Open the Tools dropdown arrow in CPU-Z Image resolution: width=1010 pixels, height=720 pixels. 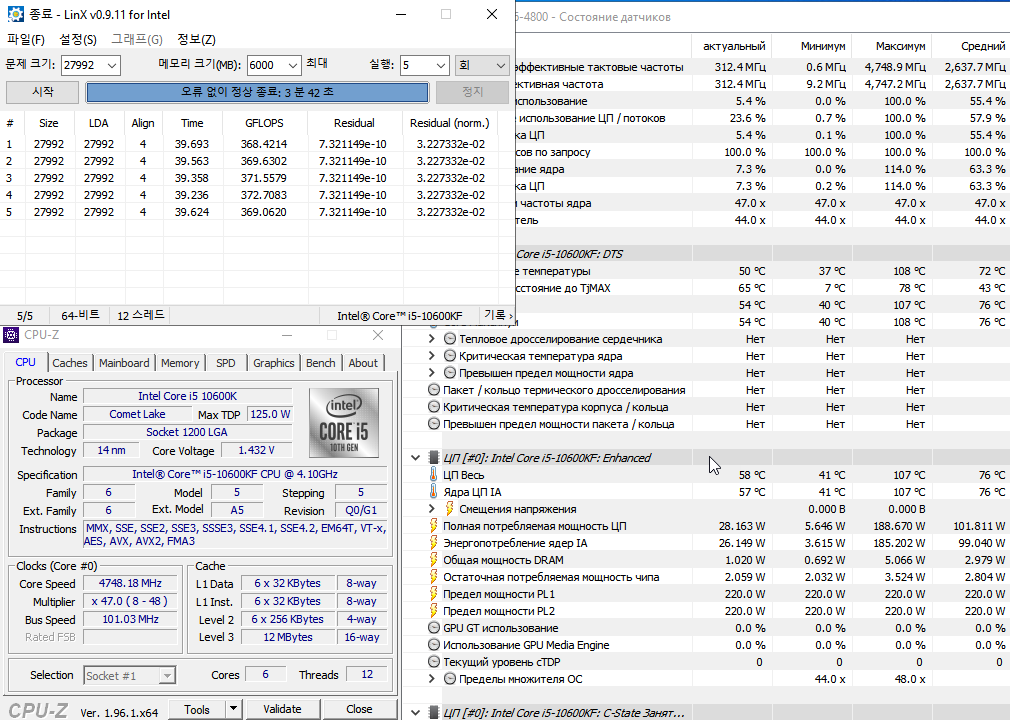233,709
